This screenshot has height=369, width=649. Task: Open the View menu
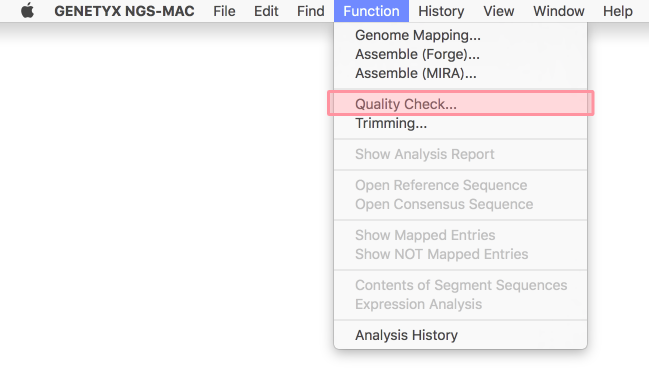pos(498,11)
